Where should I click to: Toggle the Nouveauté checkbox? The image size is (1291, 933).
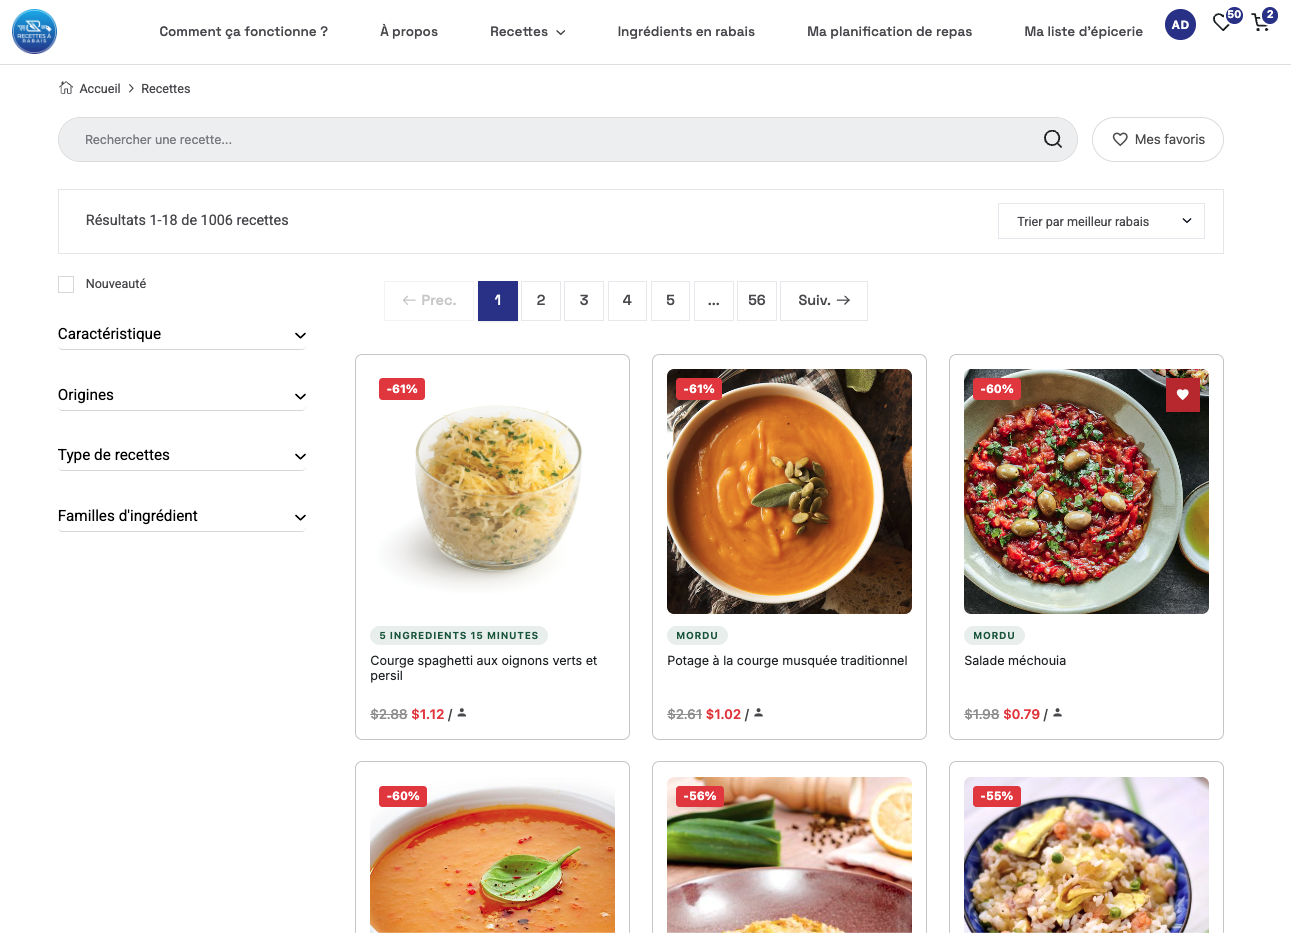click(x=66, y=284)
